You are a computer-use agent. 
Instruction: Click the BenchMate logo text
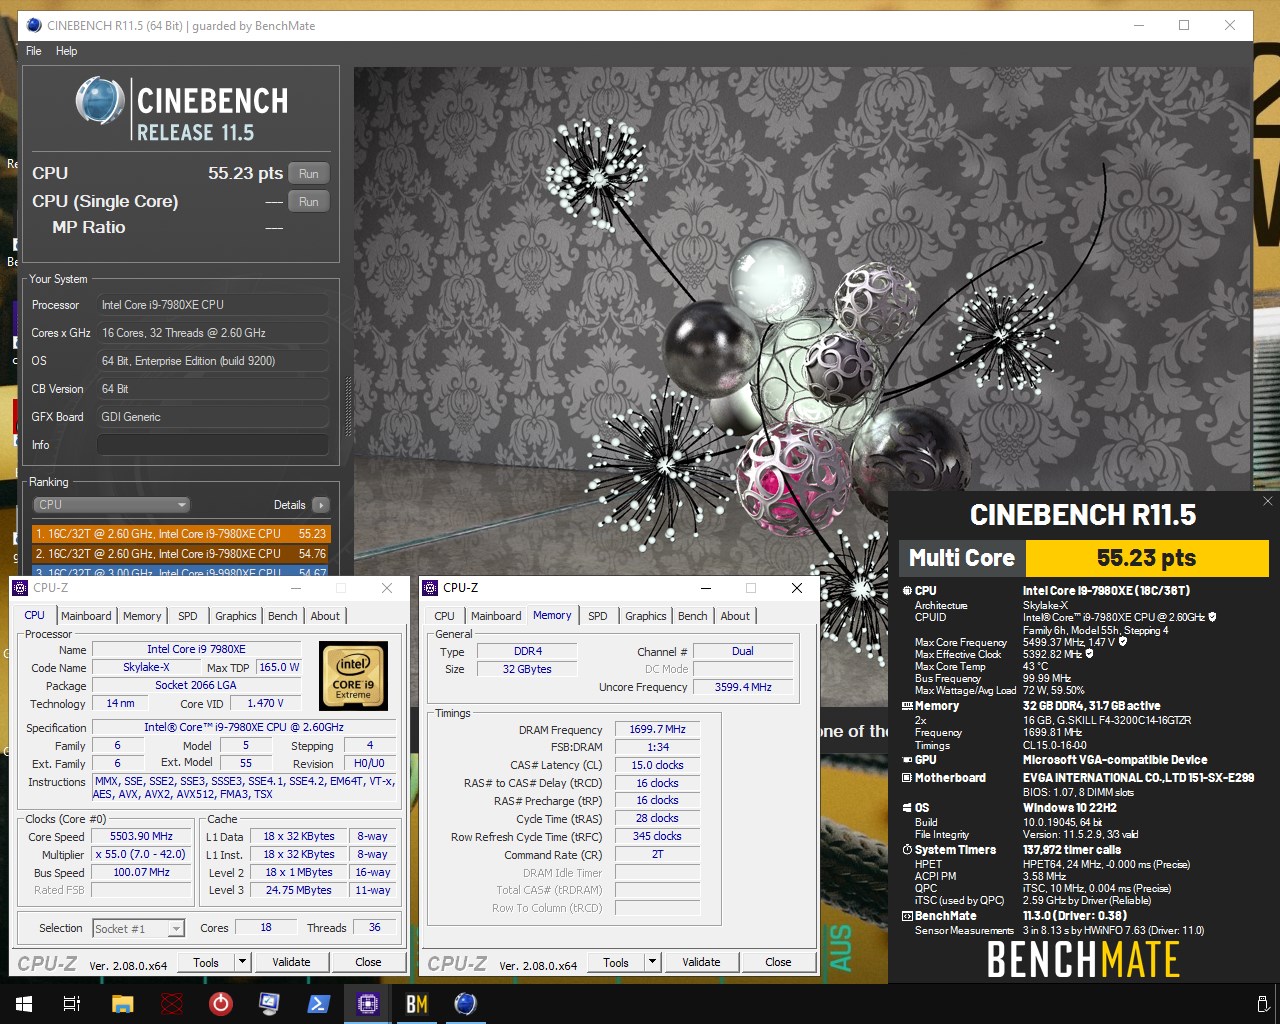(1083, 960)
